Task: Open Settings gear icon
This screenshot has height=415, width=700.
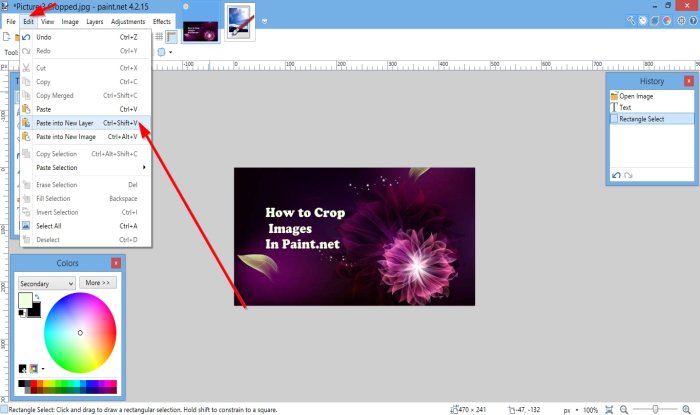Action: pyautogui.click(x=681, y=21)
